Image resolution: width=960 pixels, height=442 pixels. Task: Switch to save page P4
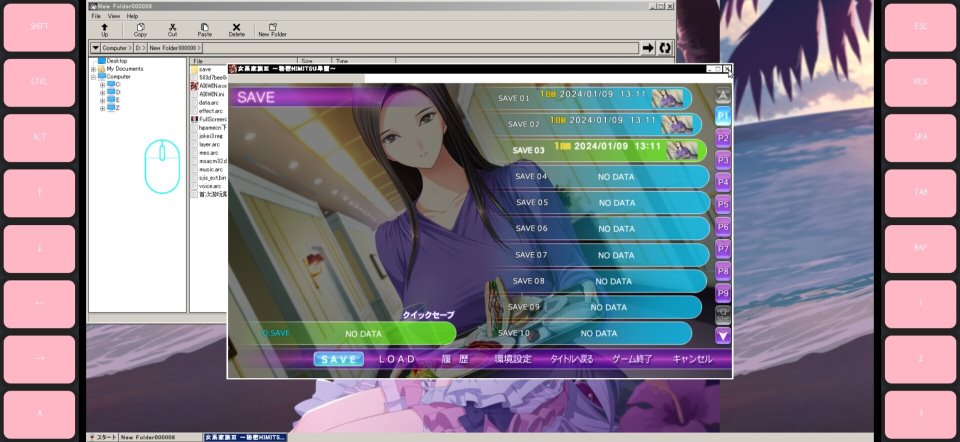[x=723, y=182]
